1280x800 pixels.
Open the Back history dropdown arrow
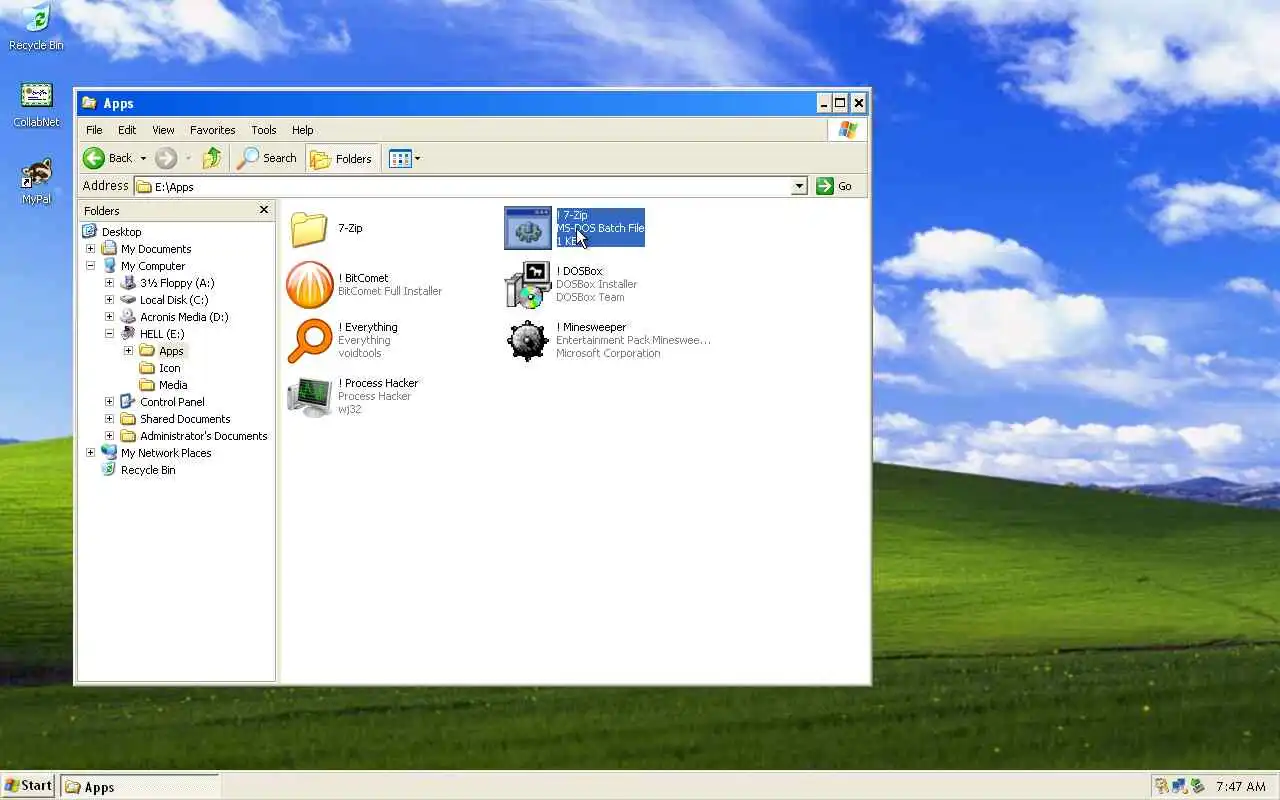[x=143, y=158]
